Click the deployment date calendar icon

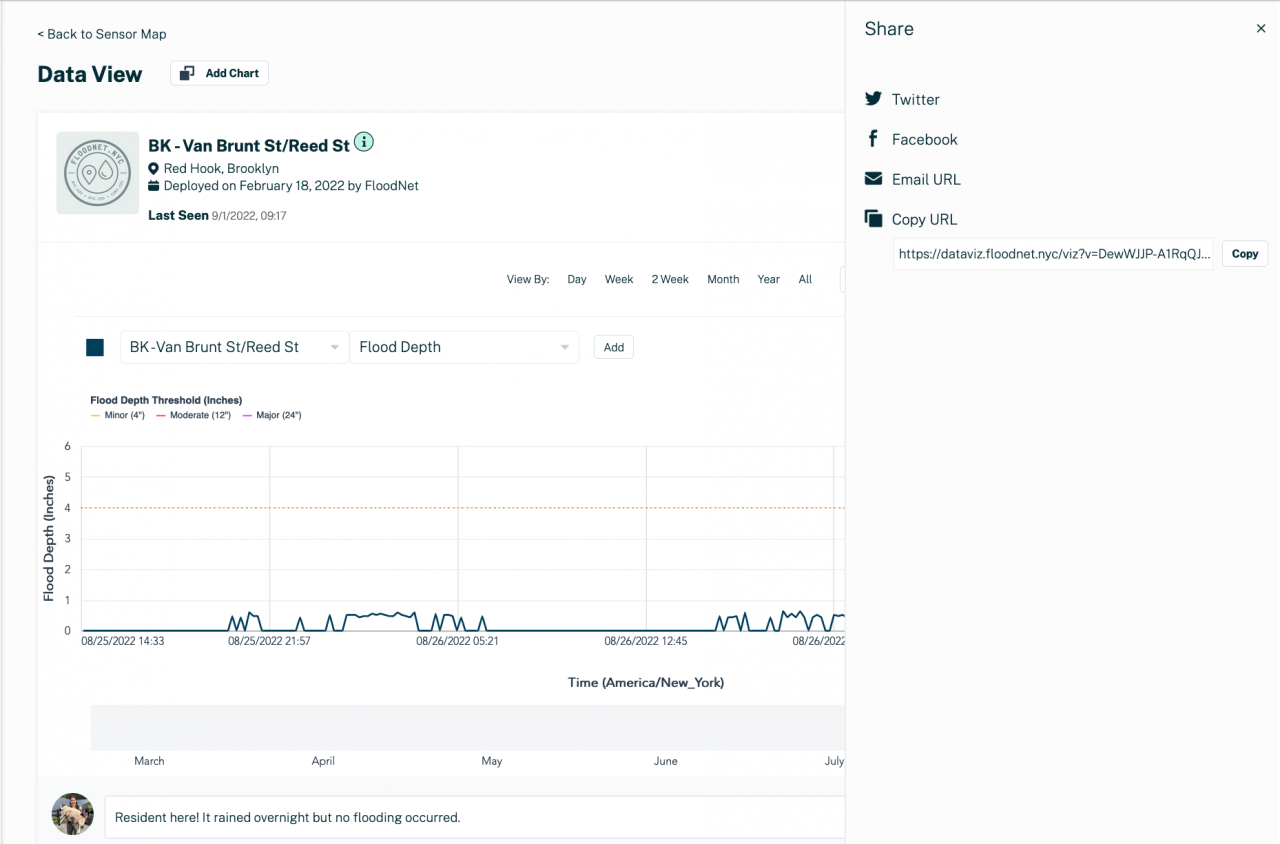click(152, 186)
